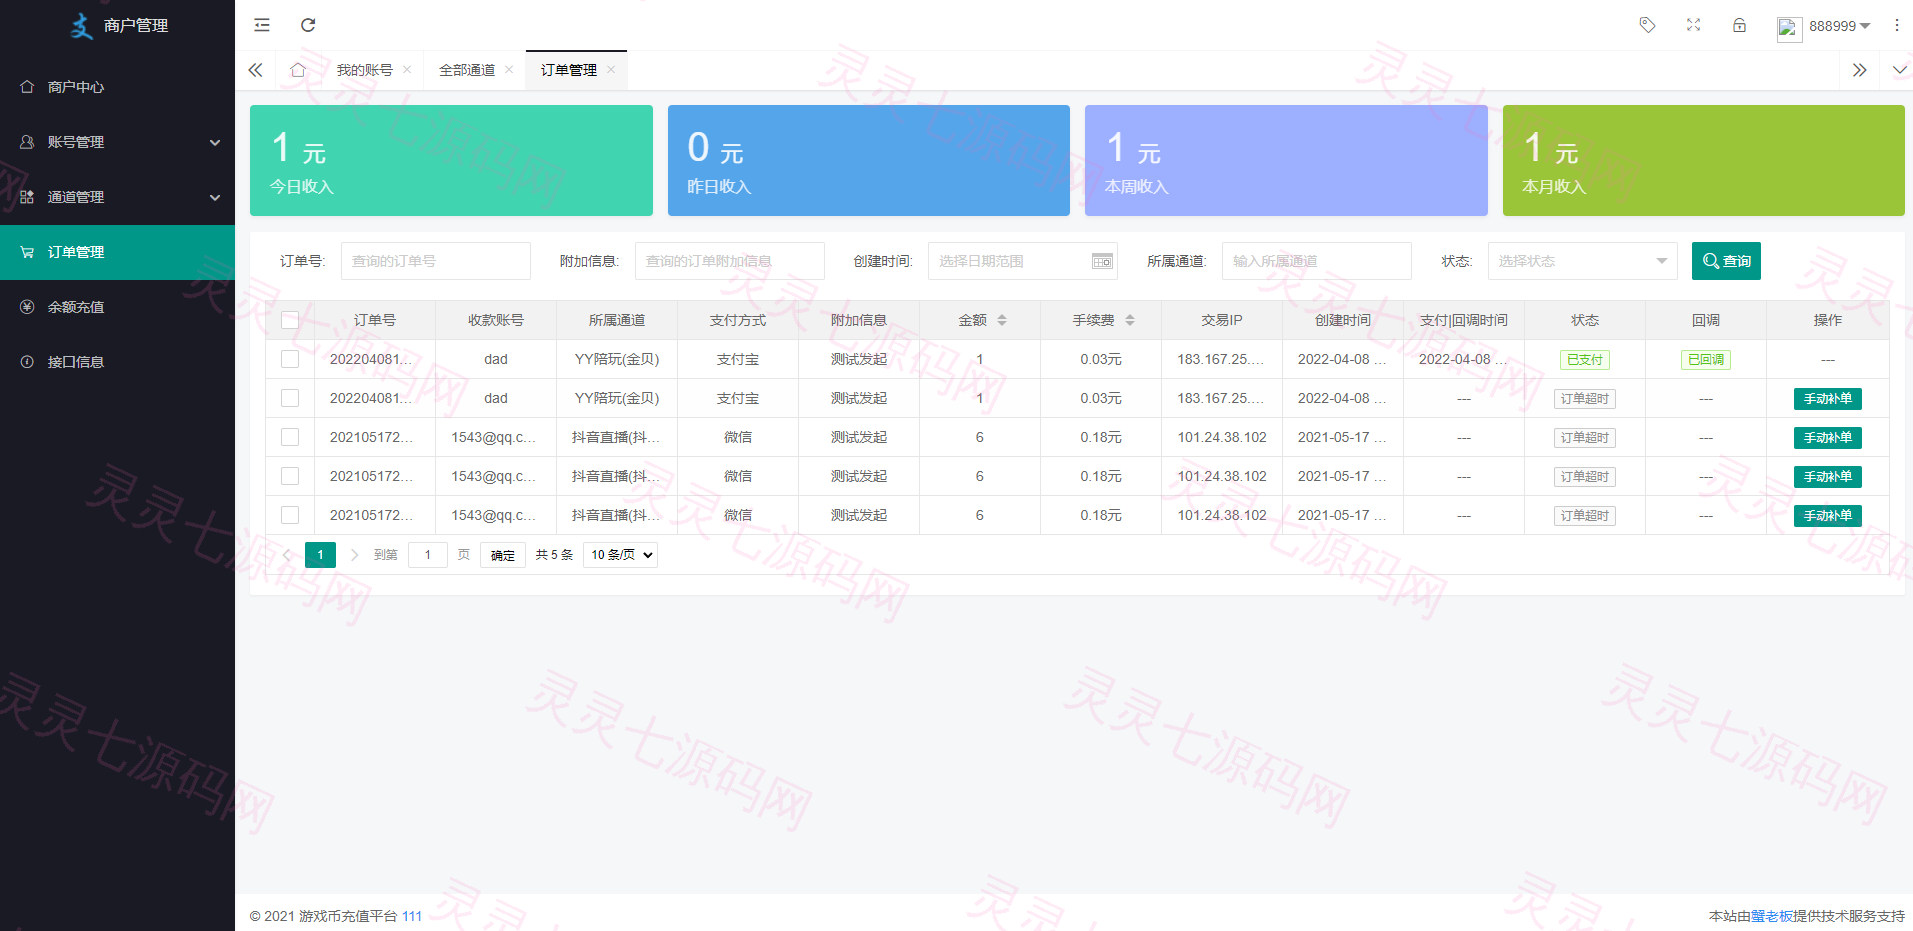Toggle fullscreen mode icon
Image resolution: width=1913 pixels, height=931 pixels.
(x=1693, y=25)
